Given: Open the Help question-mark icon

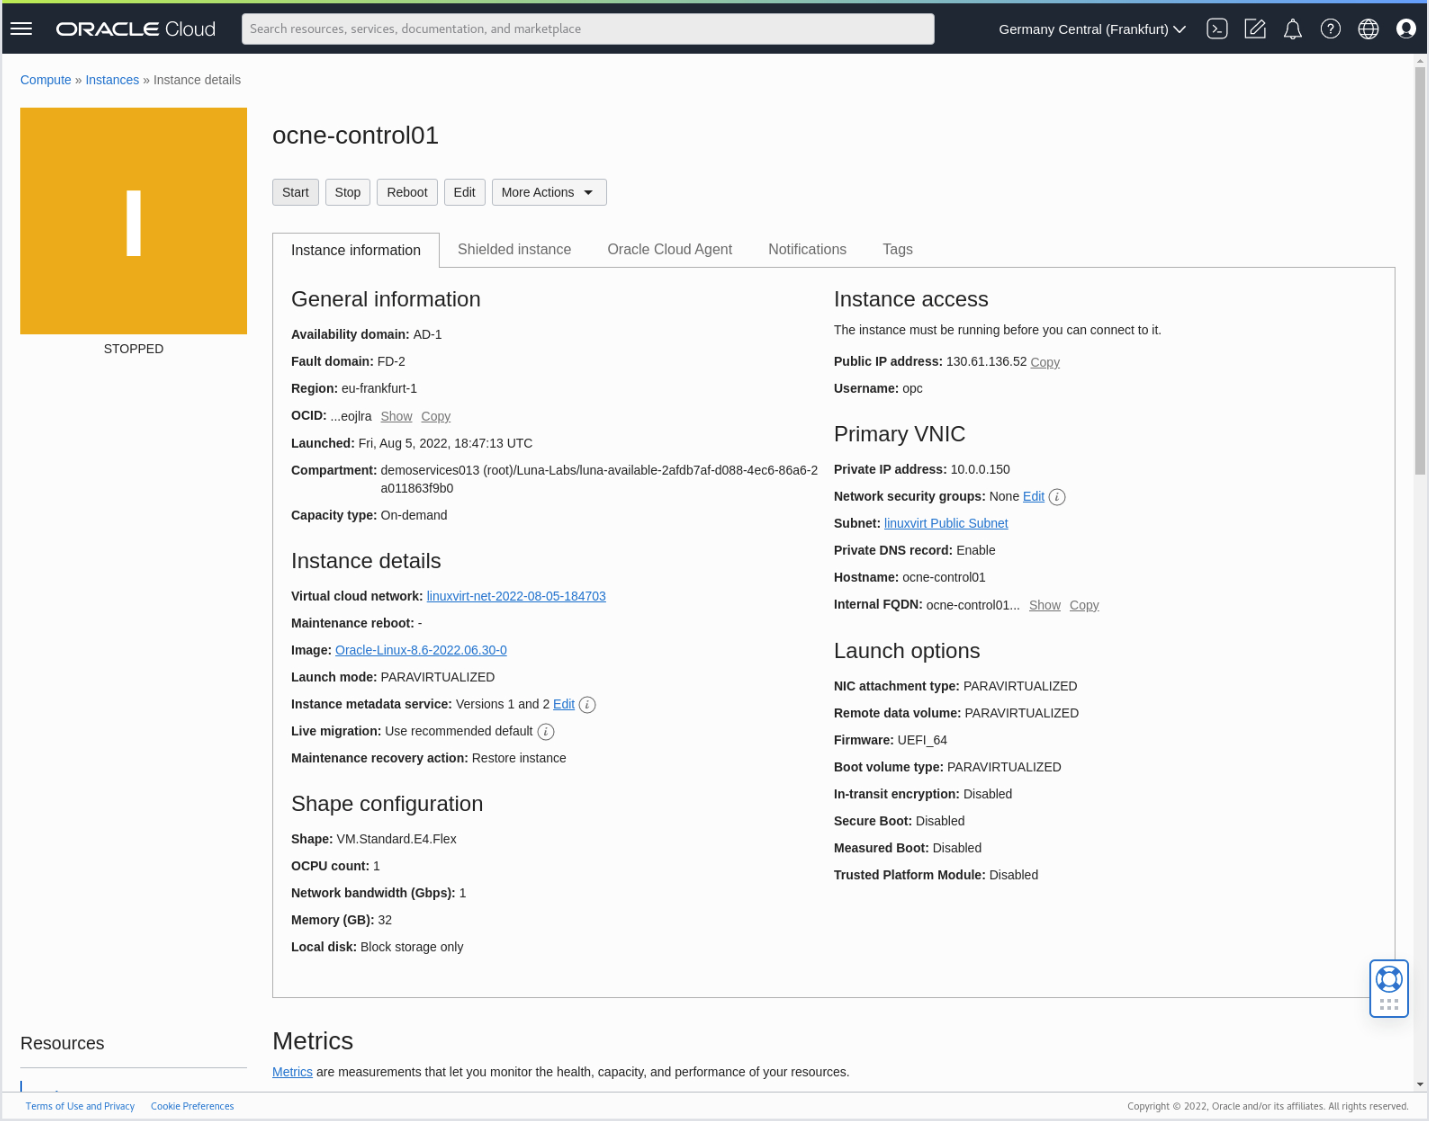Looking at the screenshot, I should coord(1330,28).
